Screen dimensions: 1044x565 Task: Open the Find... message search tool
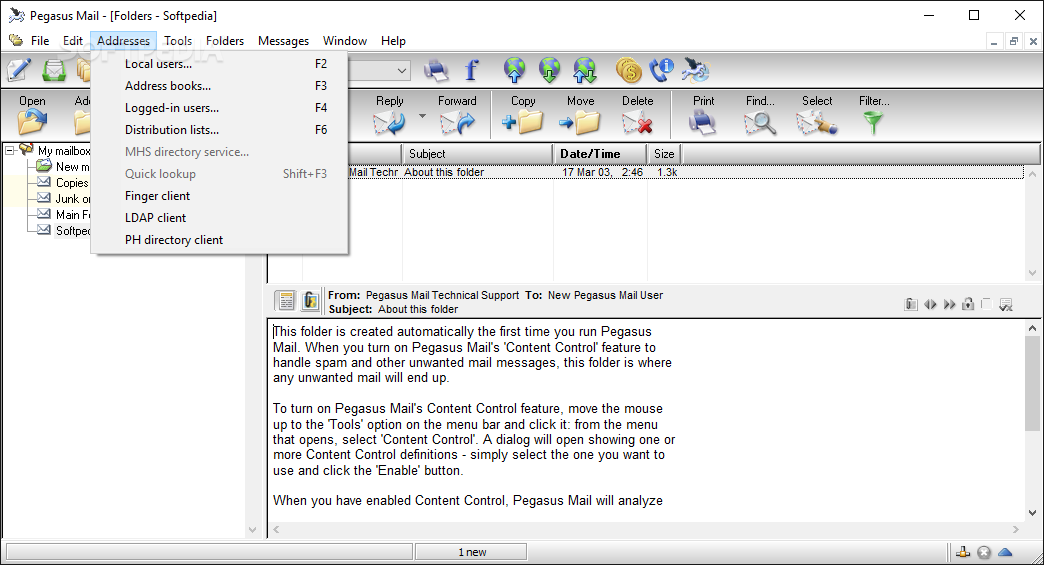point(760,114)
